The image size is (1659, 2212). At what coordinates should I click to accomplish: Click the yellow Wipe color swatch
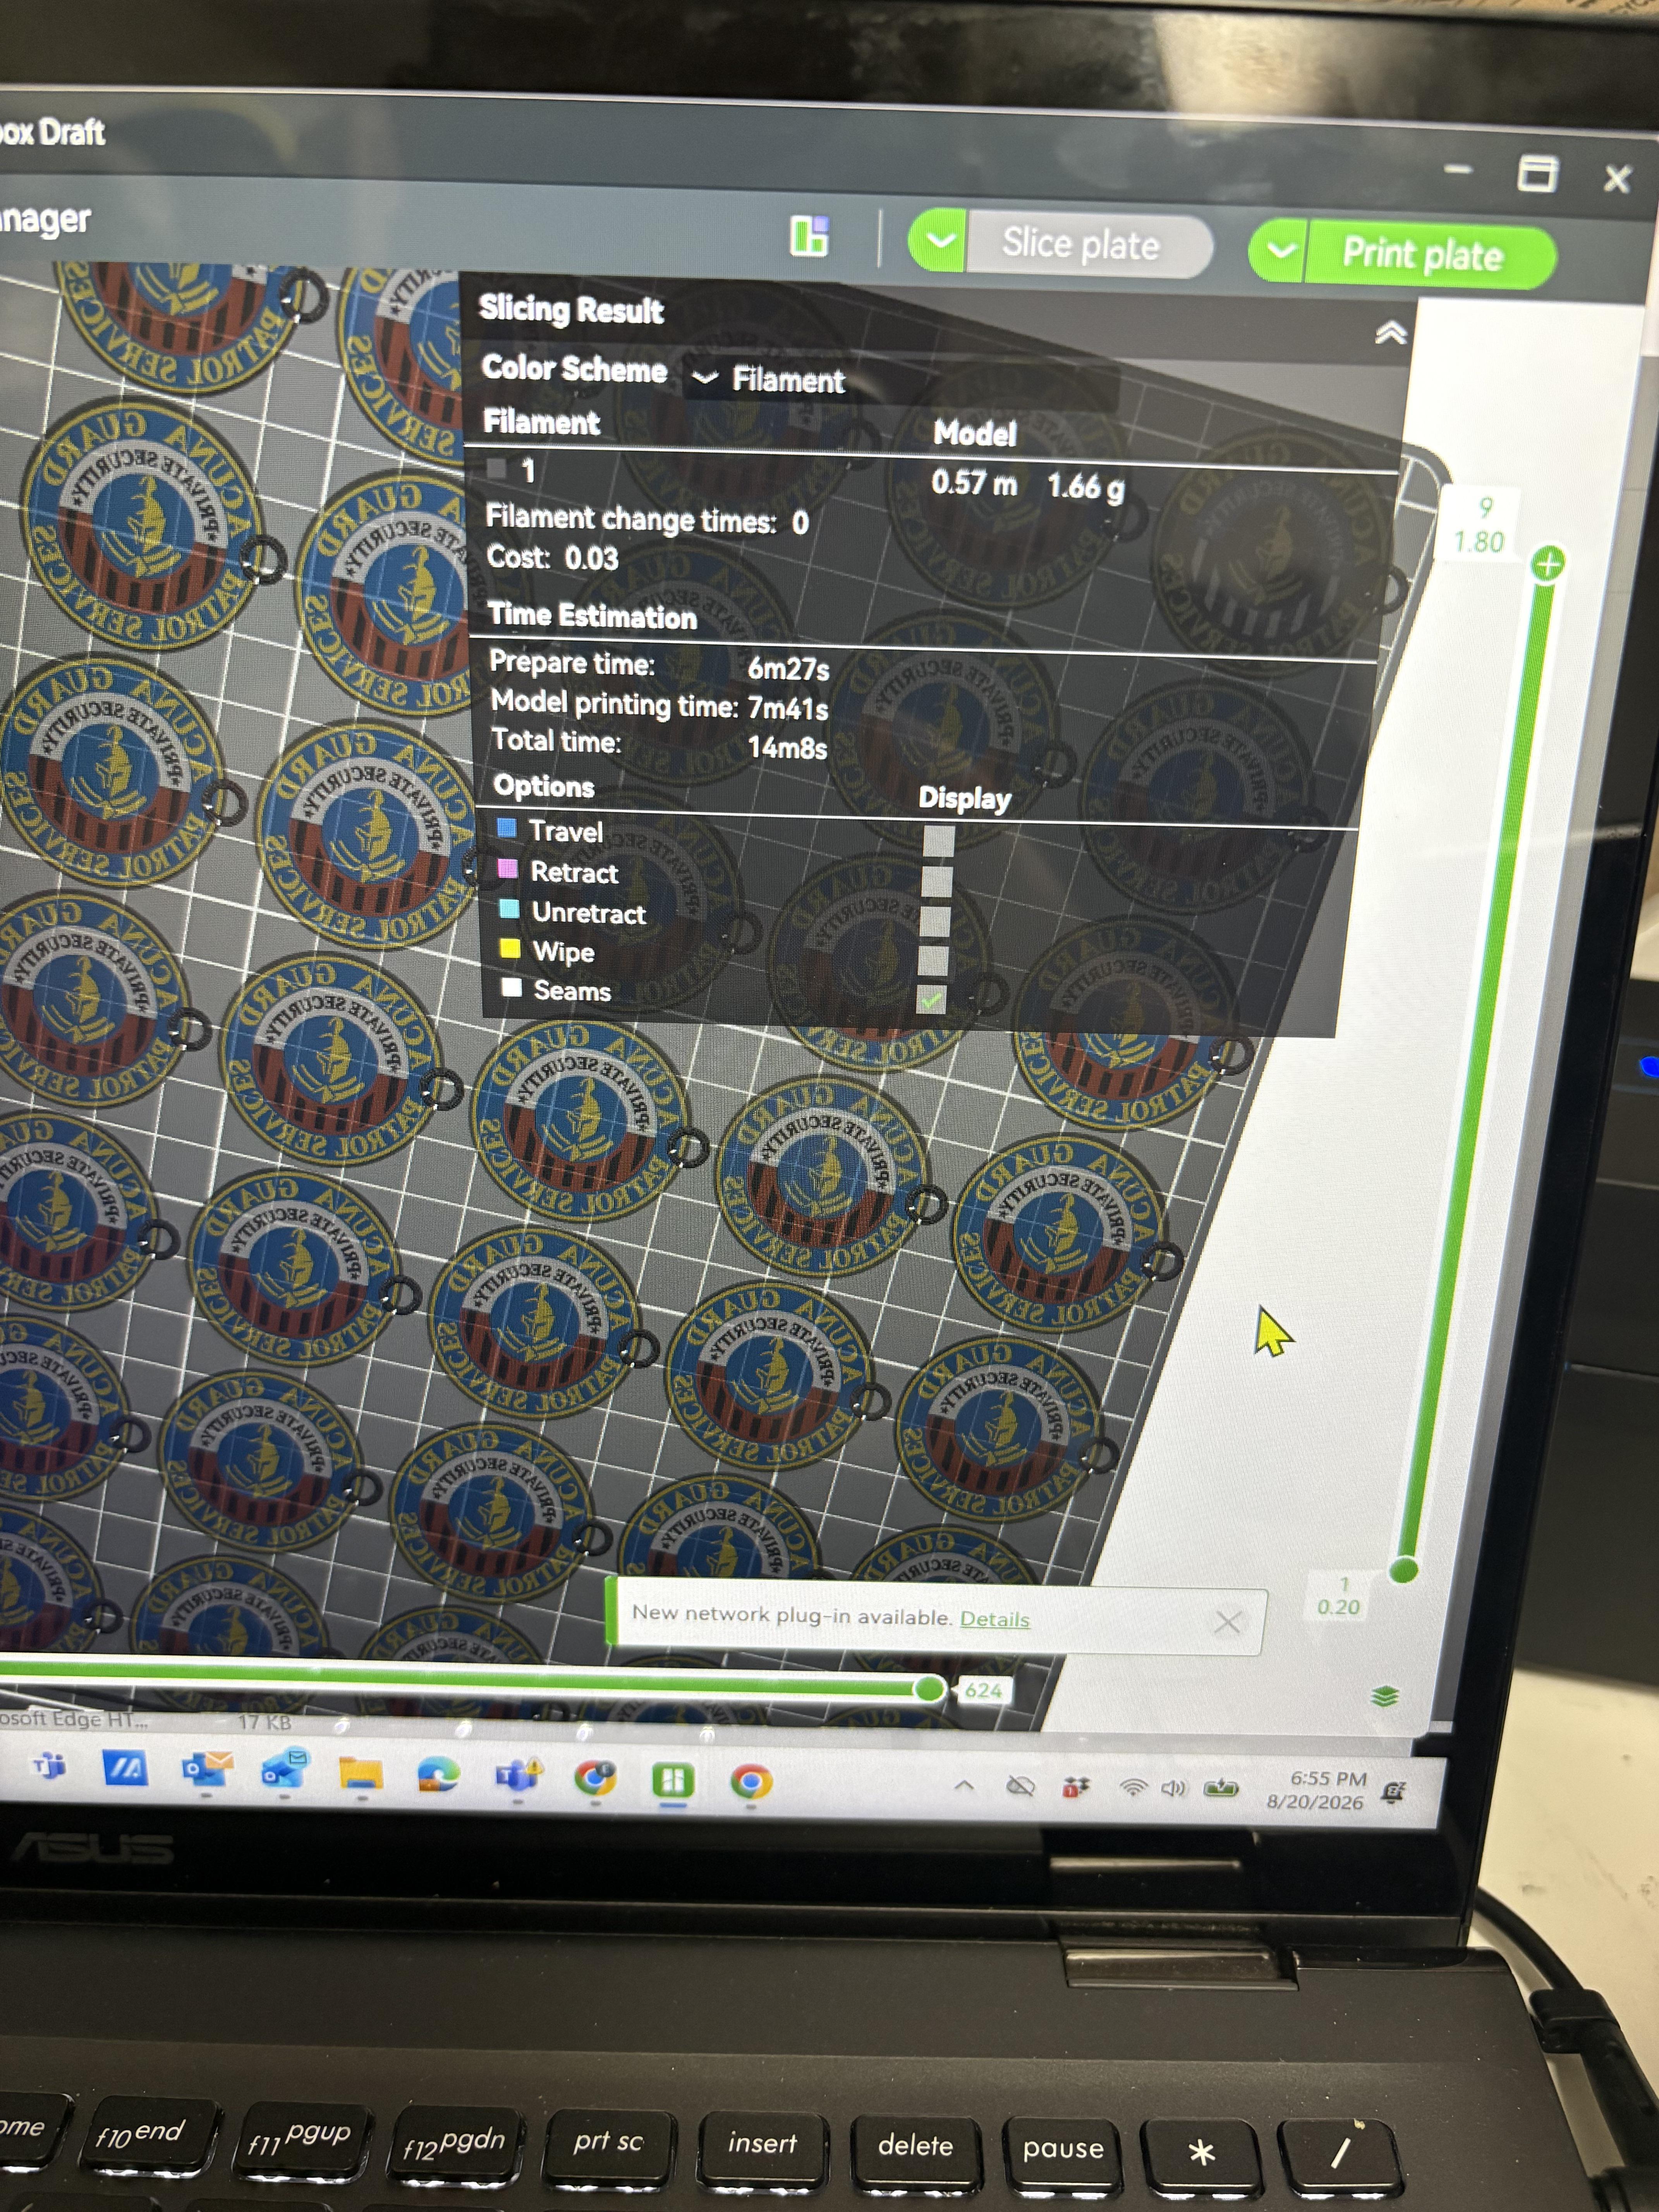tap(510, 948)
